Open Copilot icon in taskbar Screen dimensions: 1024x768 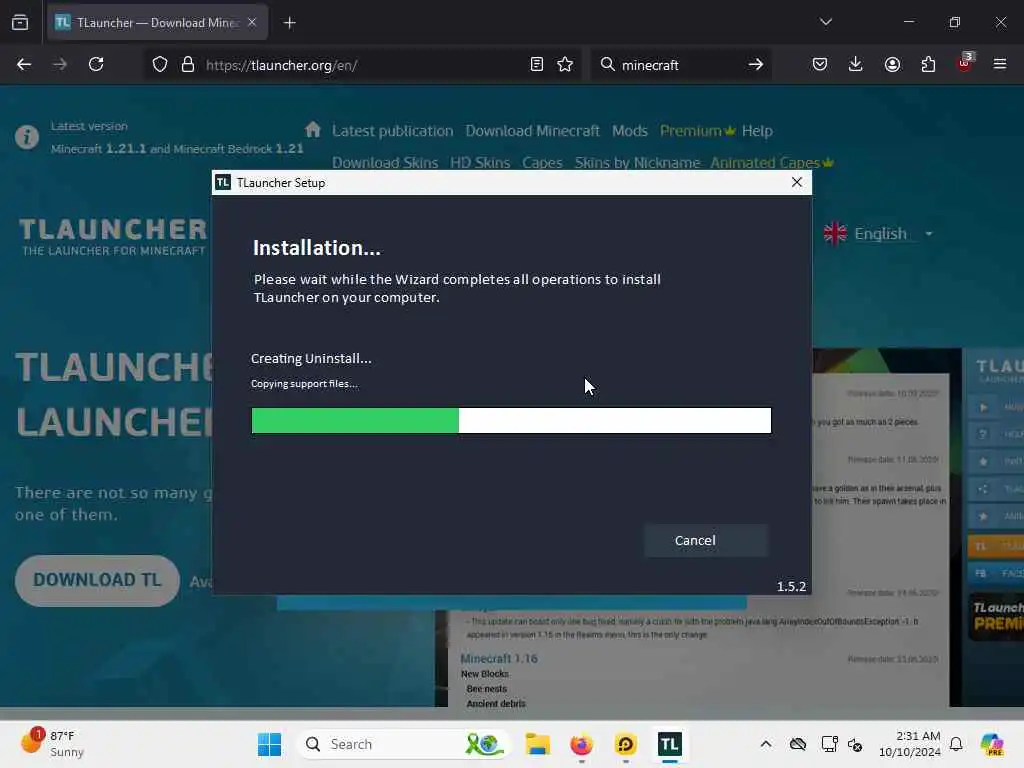[x=991, y=744]
